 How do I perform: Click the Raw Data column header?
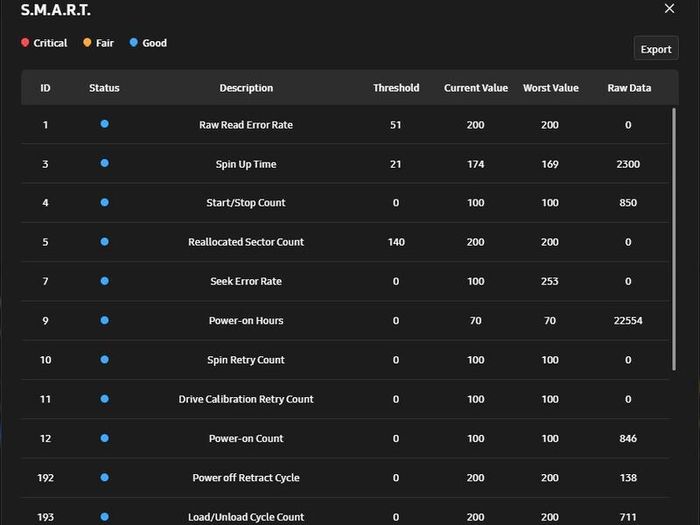pyautogui.click(x=629, y=88)
